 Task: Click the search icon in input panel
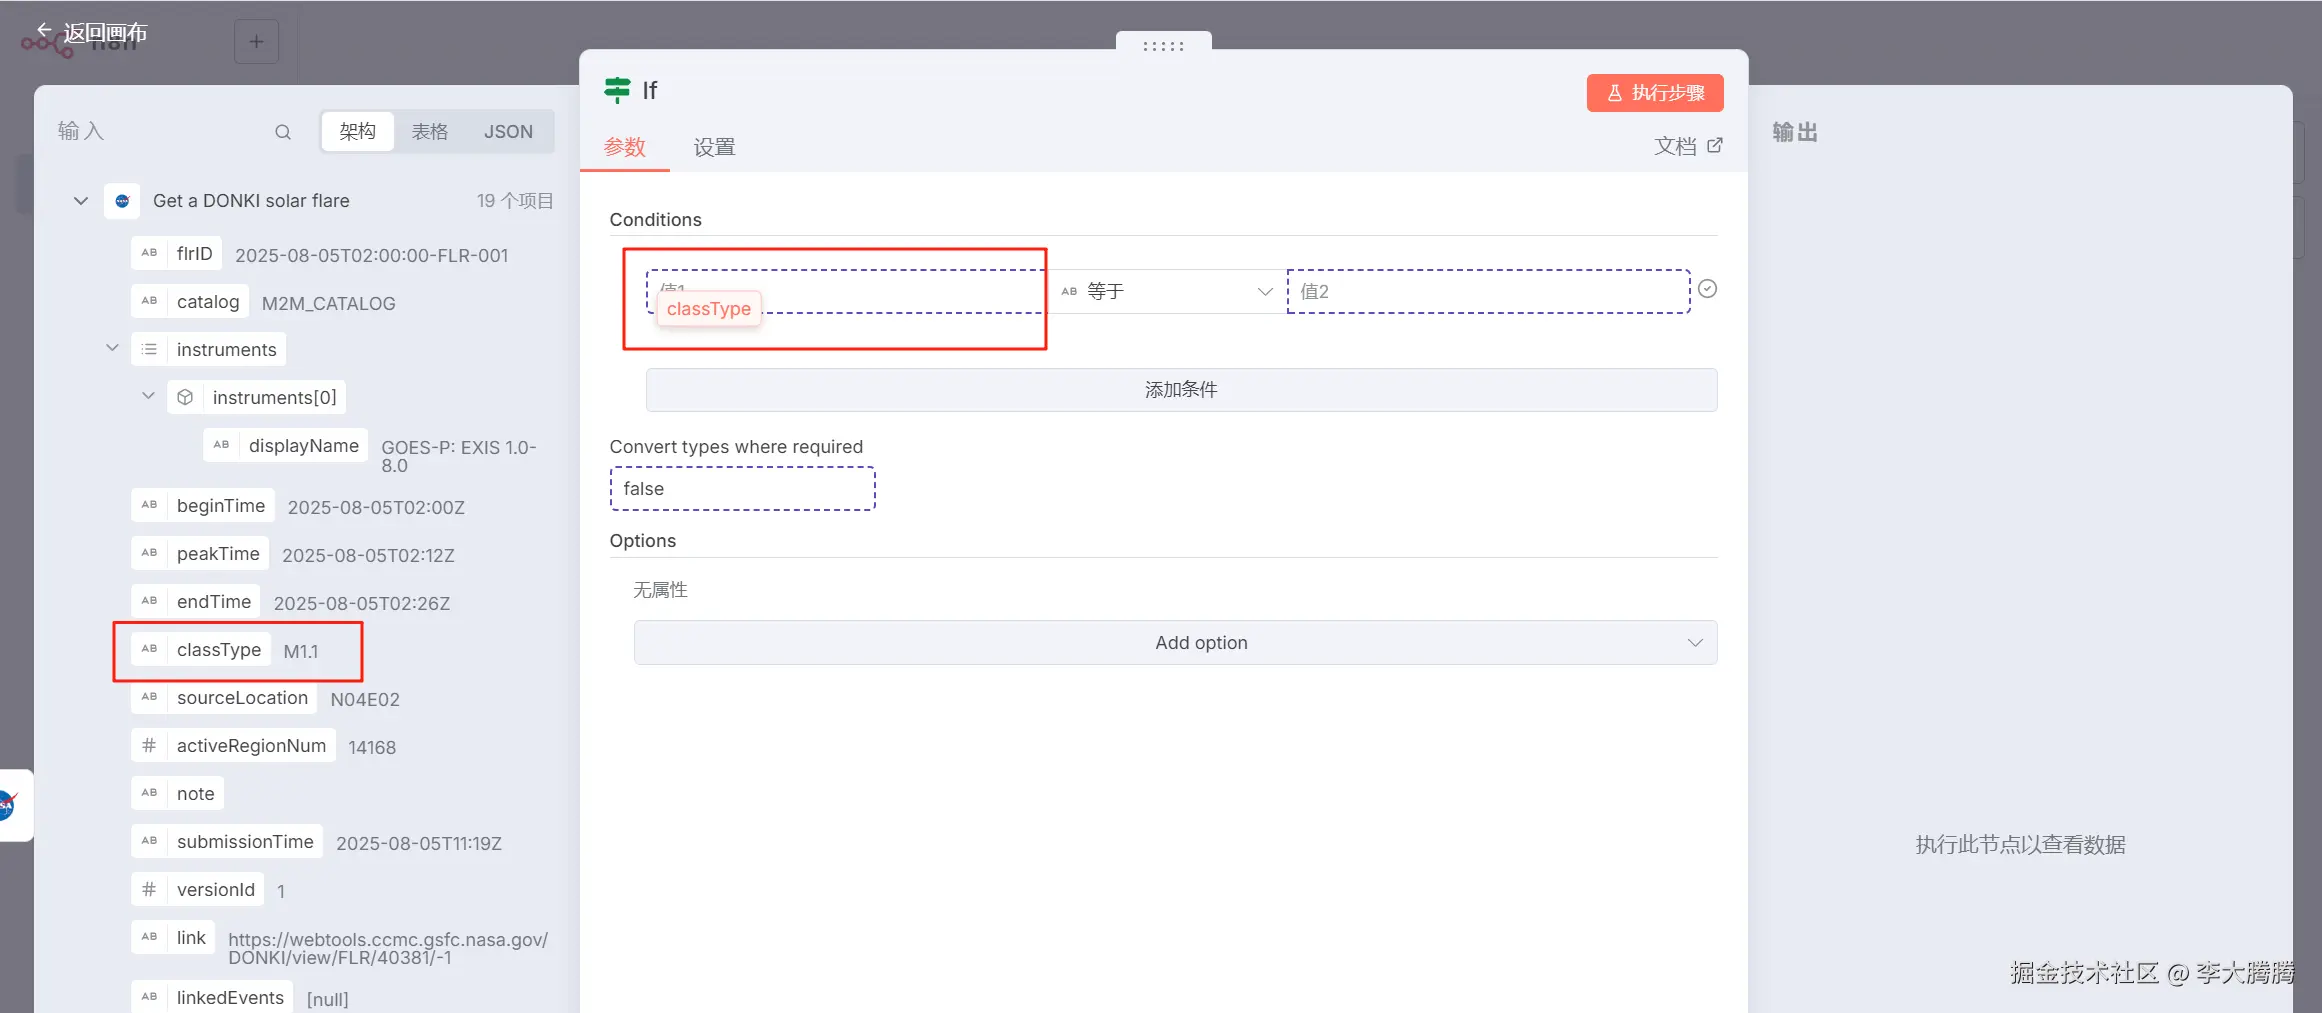[283, 132]
